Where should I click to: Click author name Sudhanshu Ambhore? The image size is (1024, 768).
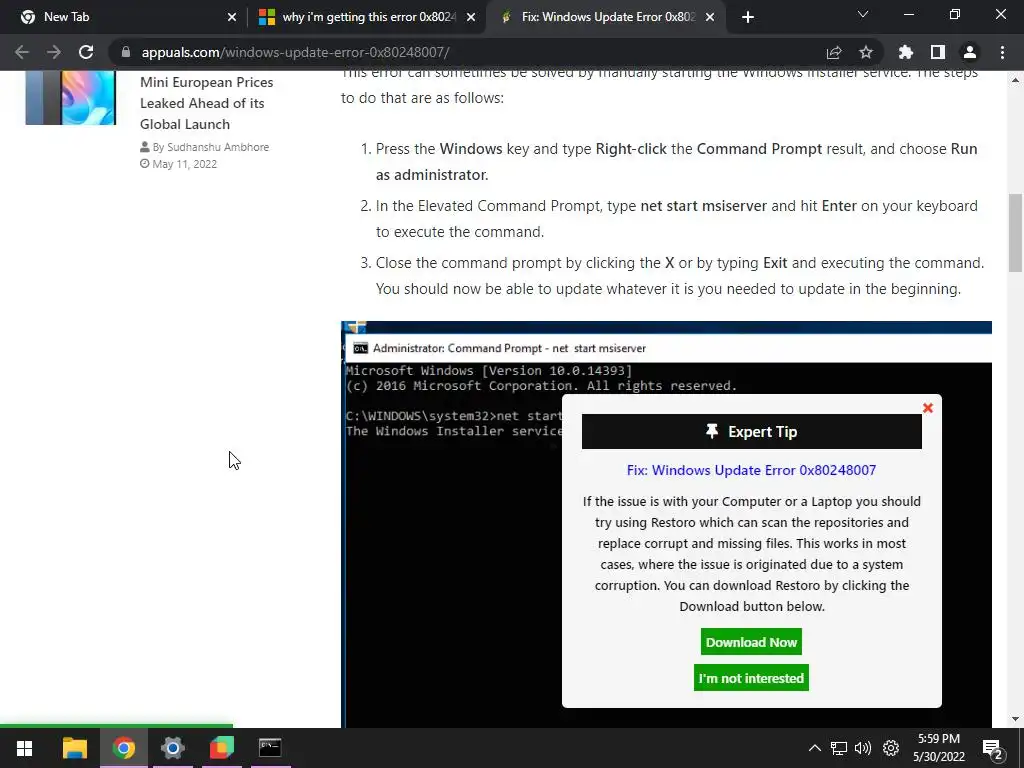[217, 147]
